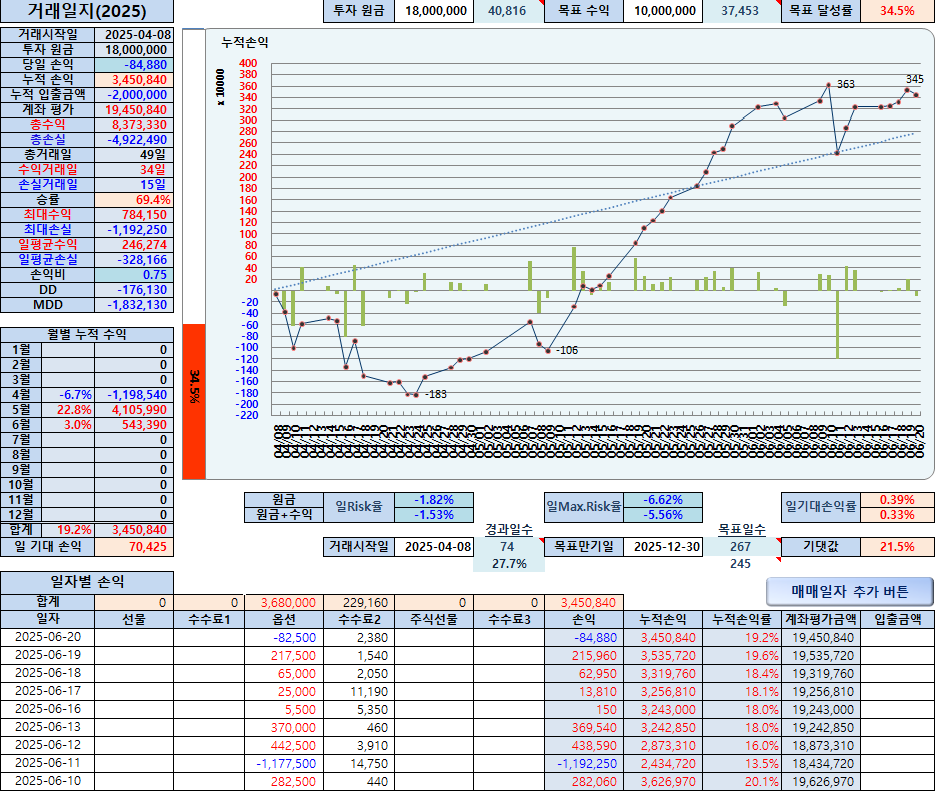Click the 총거래일 value 49일
This screenshot has height=791, width=938.
(x=134, y=155)
